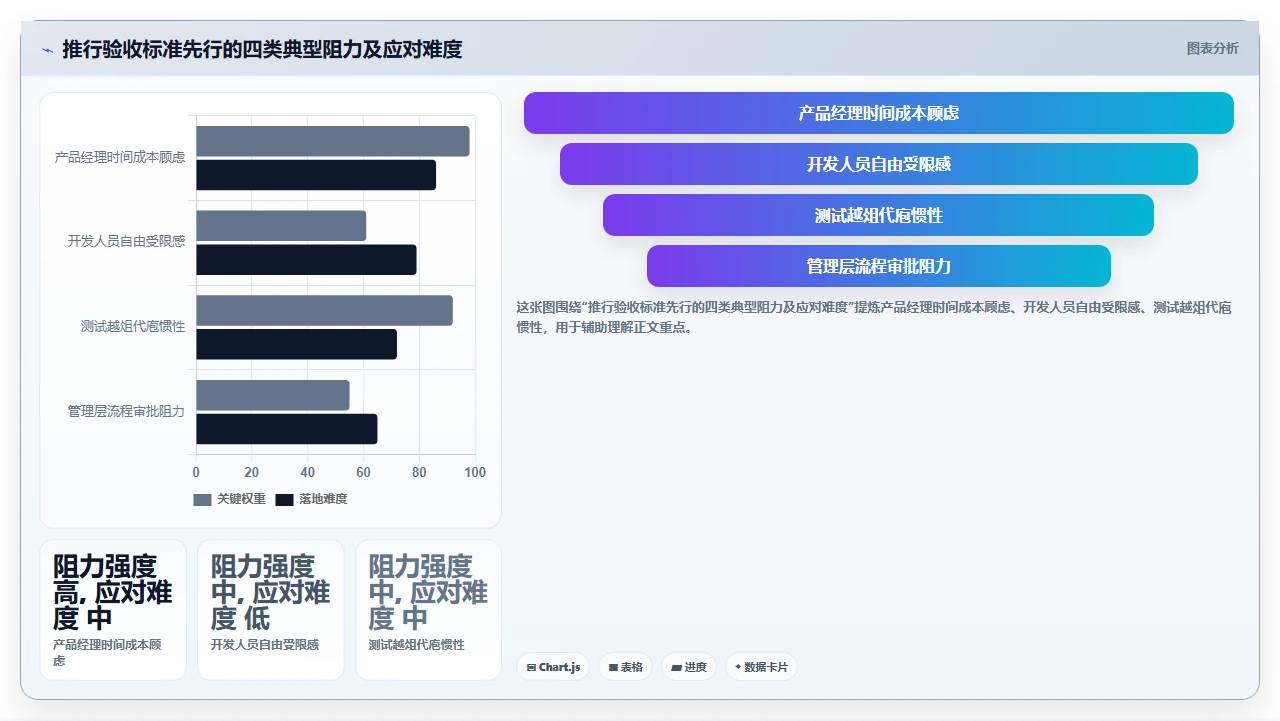1280x721 pixels.
Task: Click dark 落地难度 bar for 开发人员自由受限感
Action: pyautogui.click(x=306, y=260)
